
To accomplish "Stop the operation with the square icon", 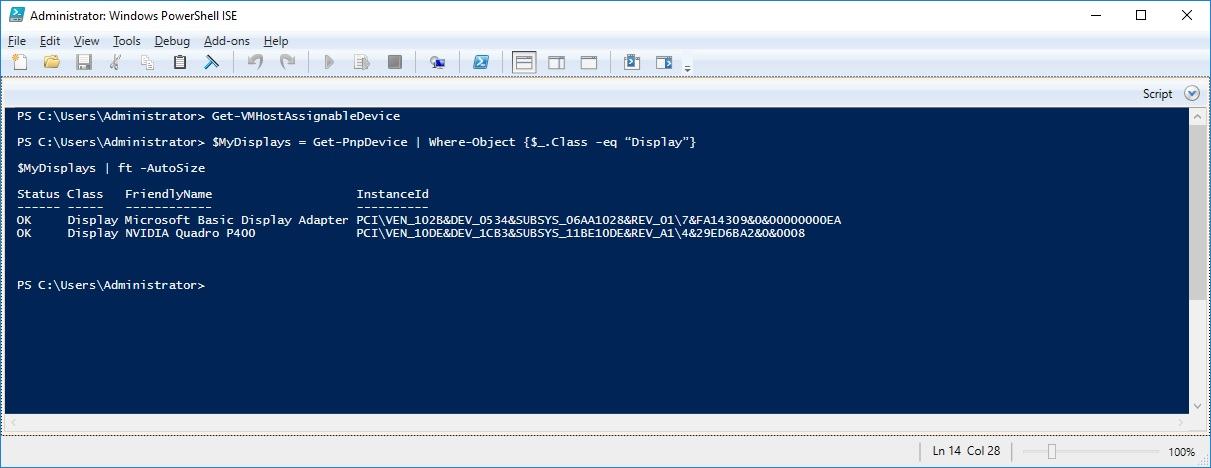I will 394,63.
